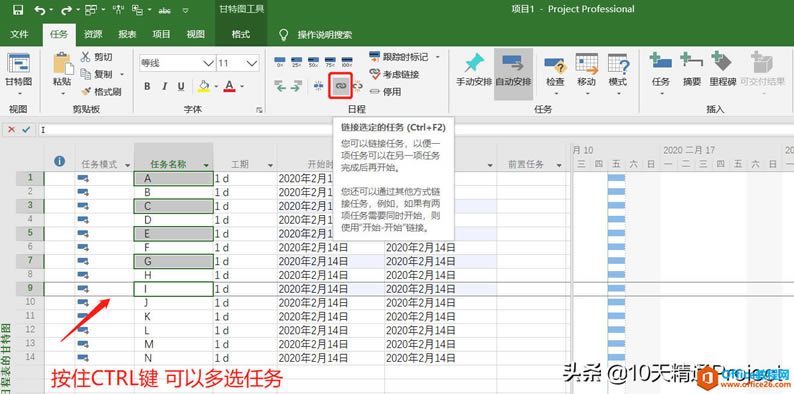Open the File (文件) tab

(19, 34)
